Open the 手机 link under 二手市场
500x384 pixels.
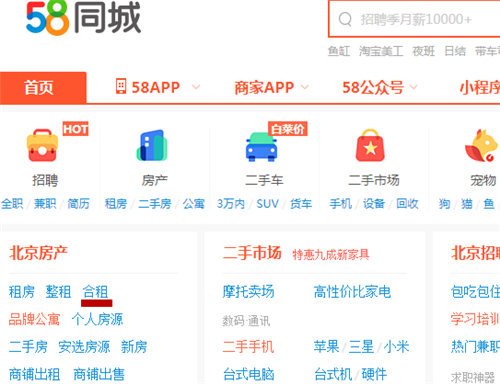[x=341, y=204]
